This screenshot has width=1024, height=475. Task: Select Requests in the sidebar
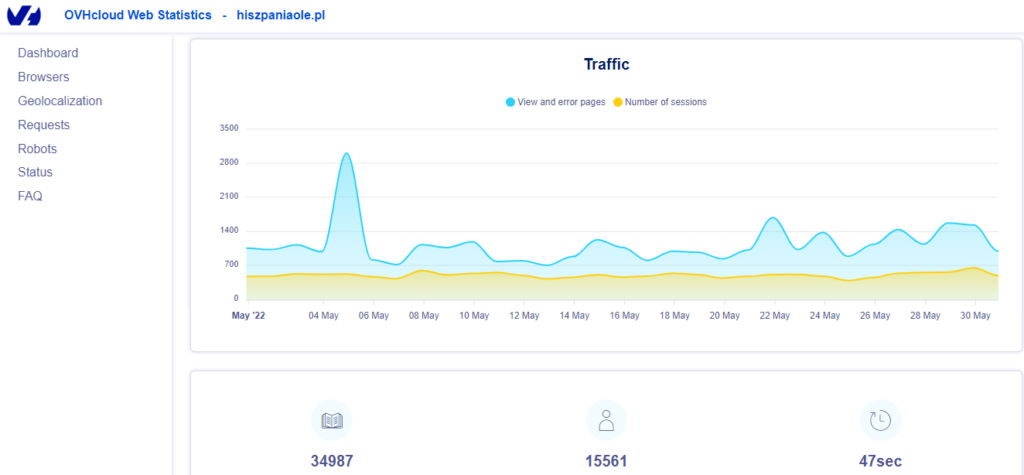pos(44,125)
